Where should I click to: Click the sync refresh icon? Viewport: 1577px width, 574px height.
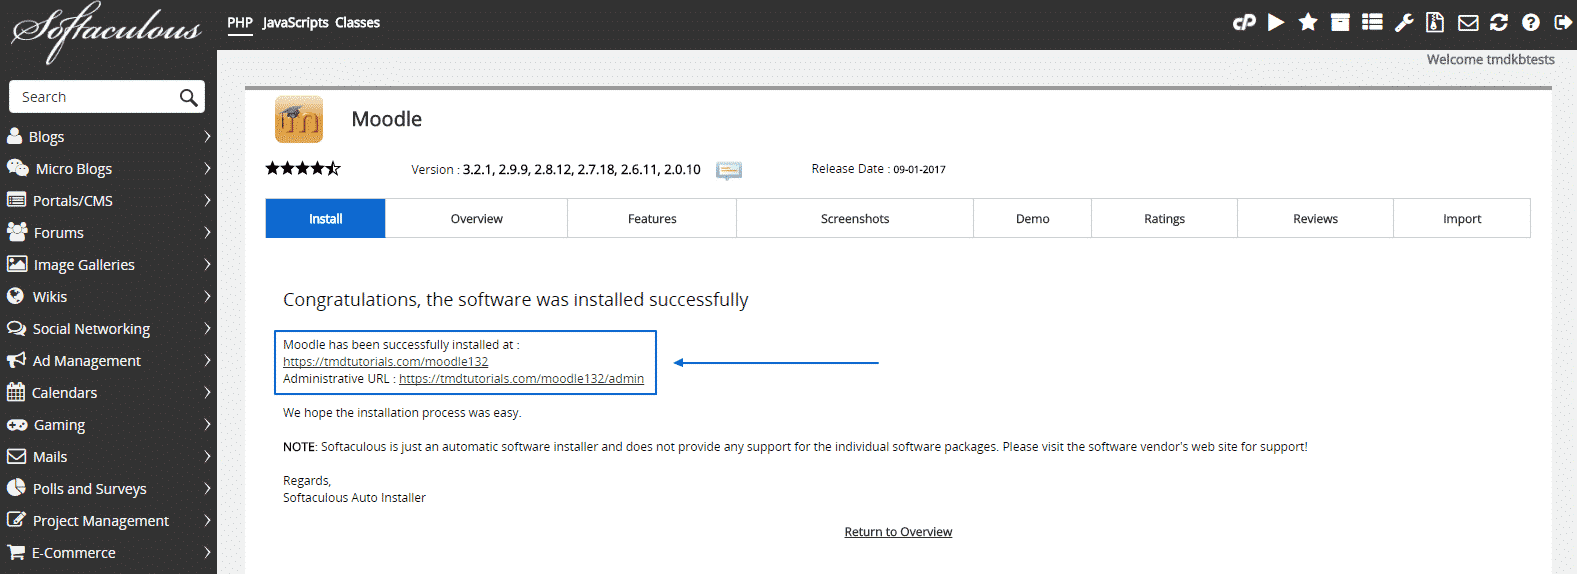coord(1499,22)
